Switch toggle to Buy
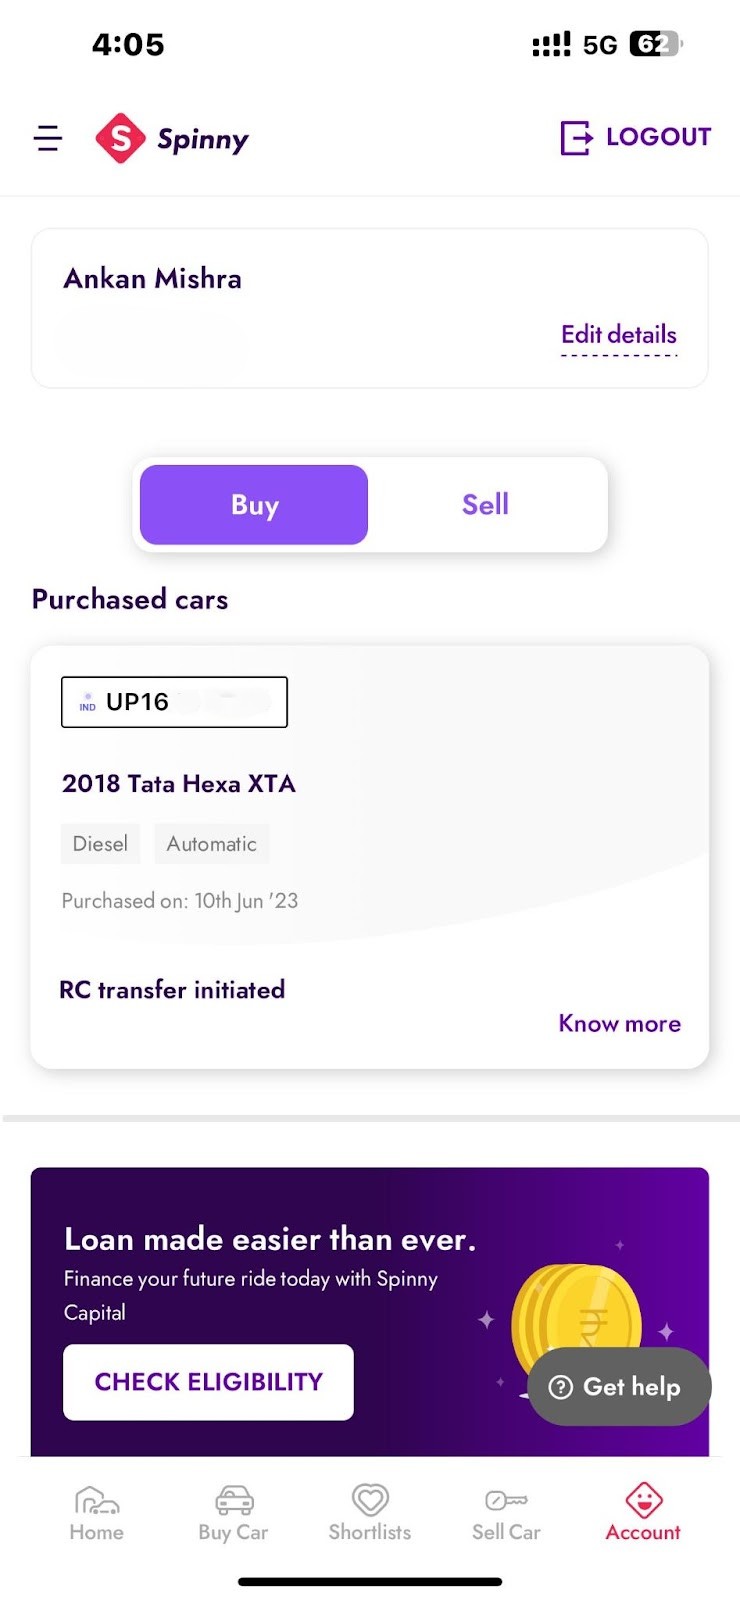 254,505
